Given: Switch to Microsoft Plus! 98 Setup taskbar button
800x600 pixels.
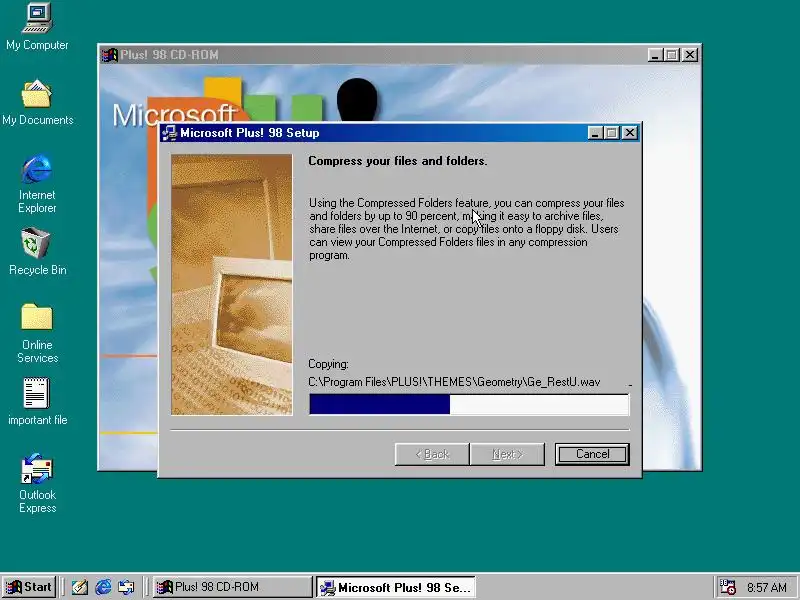Looking at the screenshot, I should click(x=396, y=587).
